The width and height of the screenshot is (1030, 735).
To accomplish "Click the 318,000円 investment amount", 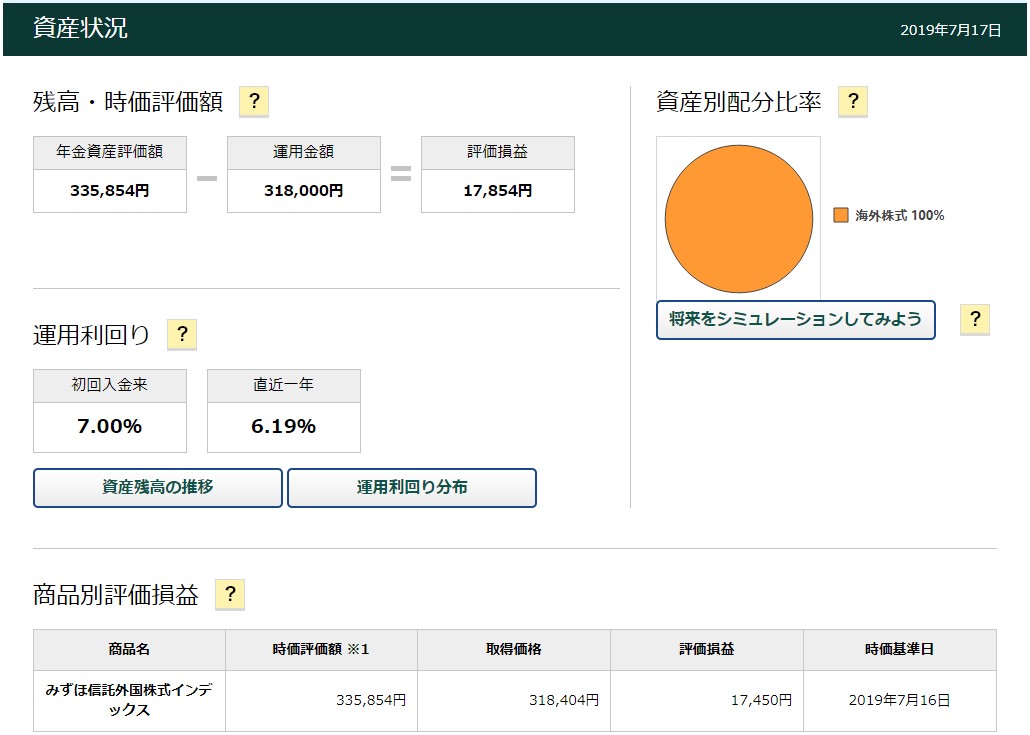I will 303,190.
